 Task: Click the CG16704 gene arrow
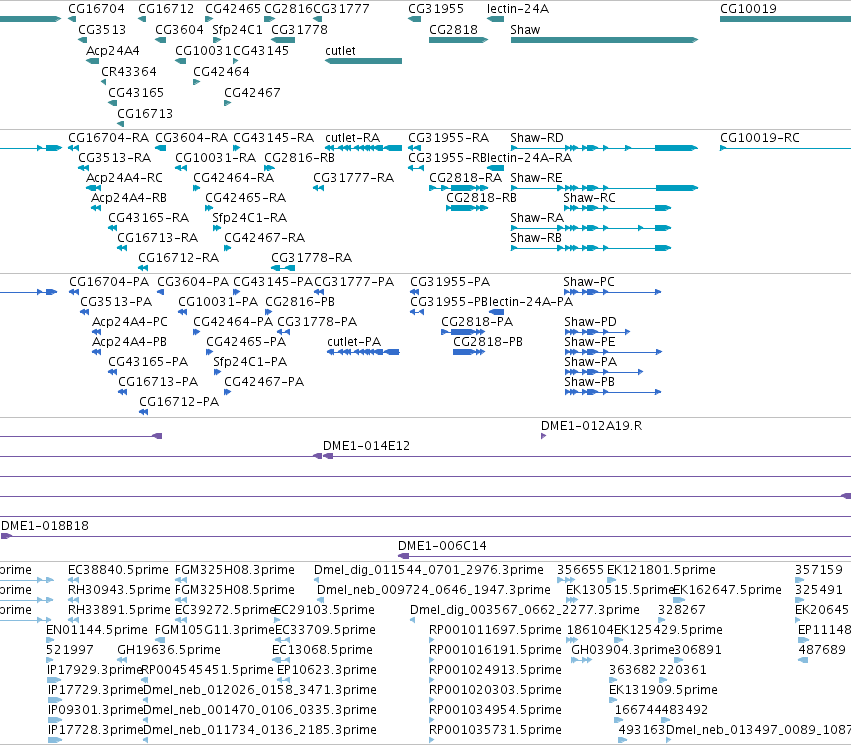click(72, 19)
